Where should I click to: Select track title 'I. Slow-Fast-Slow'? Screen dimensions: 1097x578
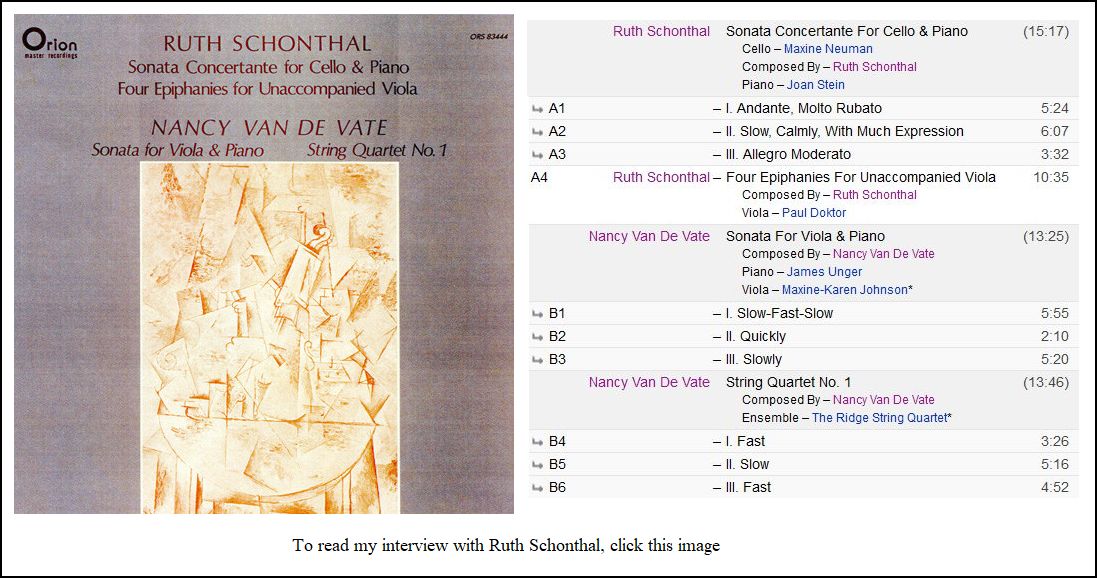point(779,313)
